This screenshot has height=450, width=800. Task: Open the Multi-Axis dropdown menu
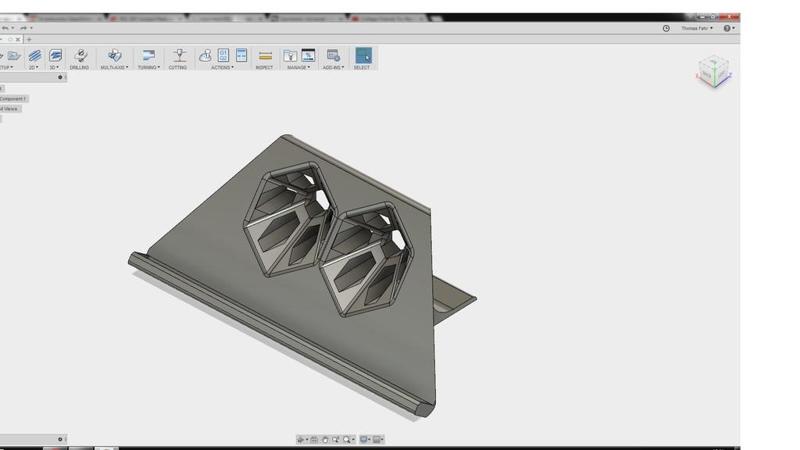click(114, 68)
